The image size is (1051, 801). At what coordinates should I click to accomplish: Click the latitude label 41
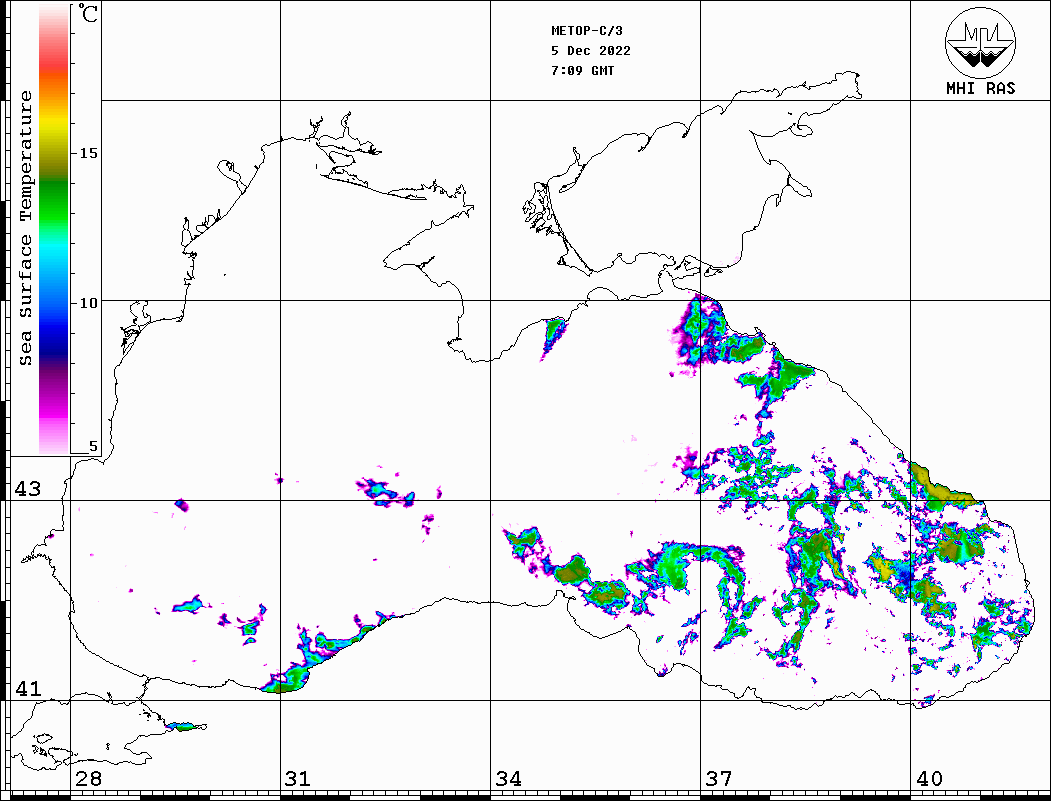27,688
